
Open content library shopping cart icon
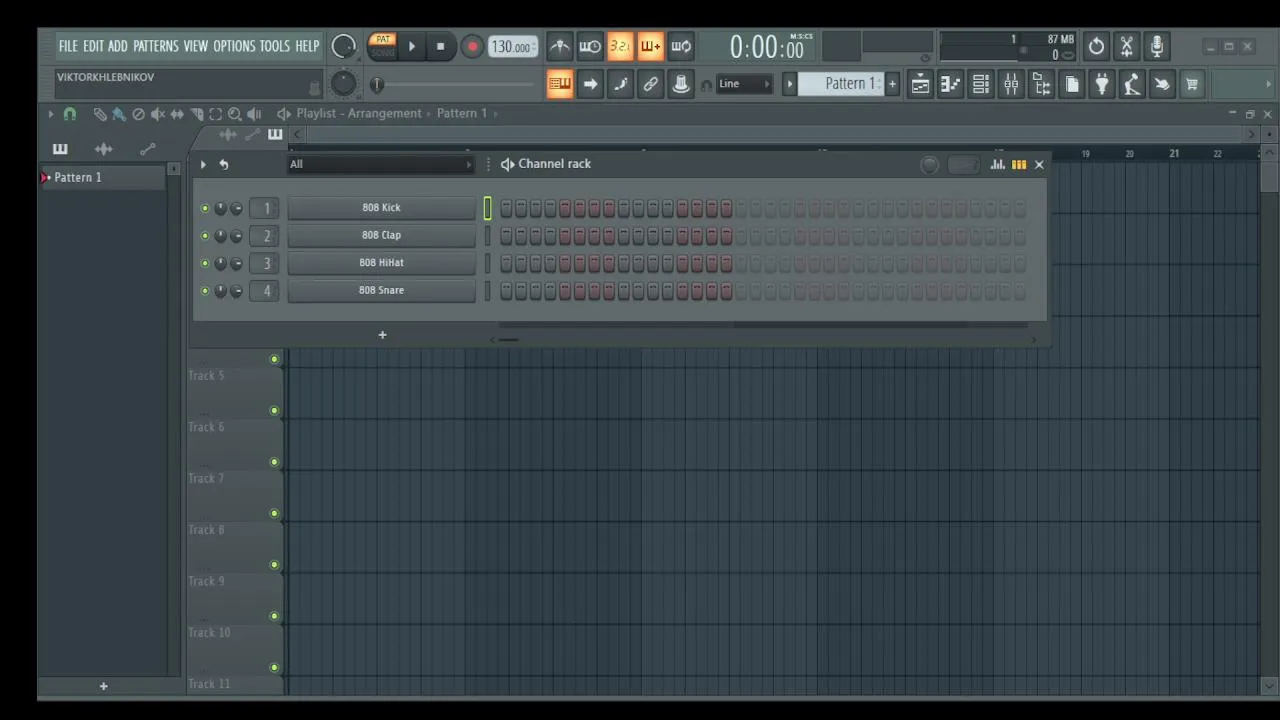[x=1192, y=84]
